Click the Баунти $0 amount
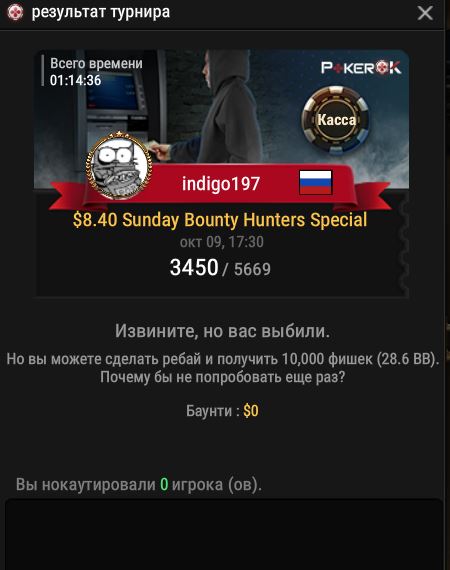 pos(251,411)
